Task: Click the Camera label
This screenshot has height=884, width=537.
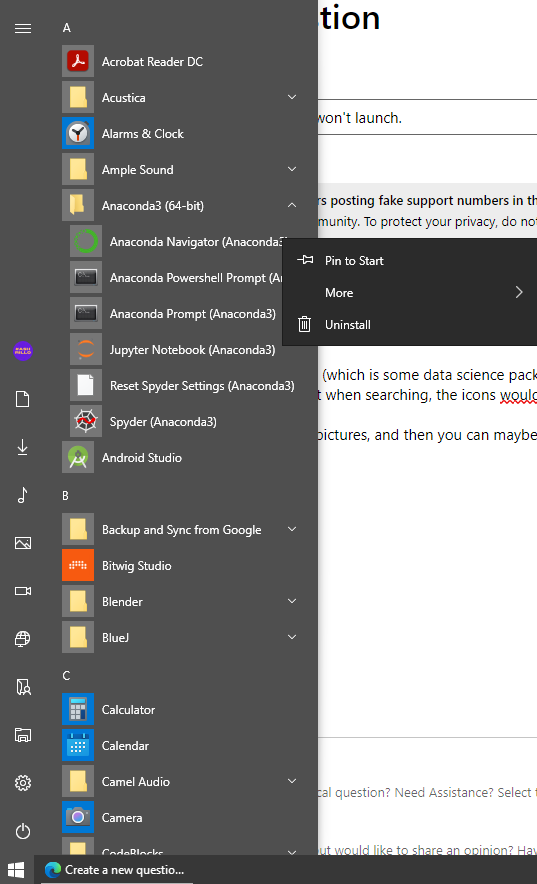Action: point(122,818)
